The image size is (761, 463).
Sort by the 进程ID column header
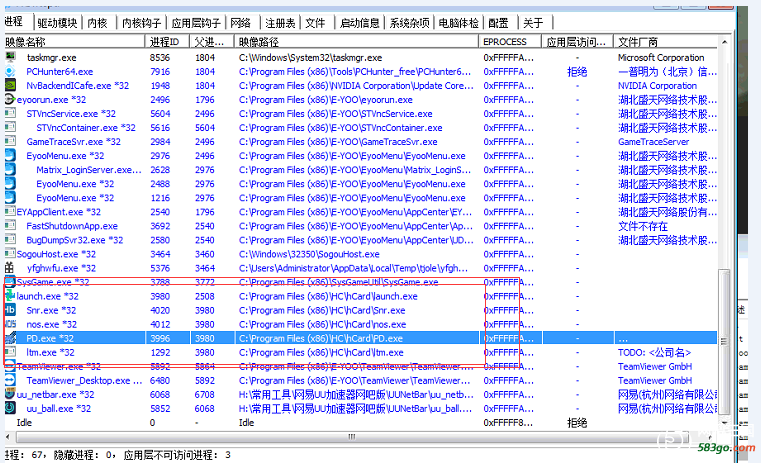coord(167,42)
